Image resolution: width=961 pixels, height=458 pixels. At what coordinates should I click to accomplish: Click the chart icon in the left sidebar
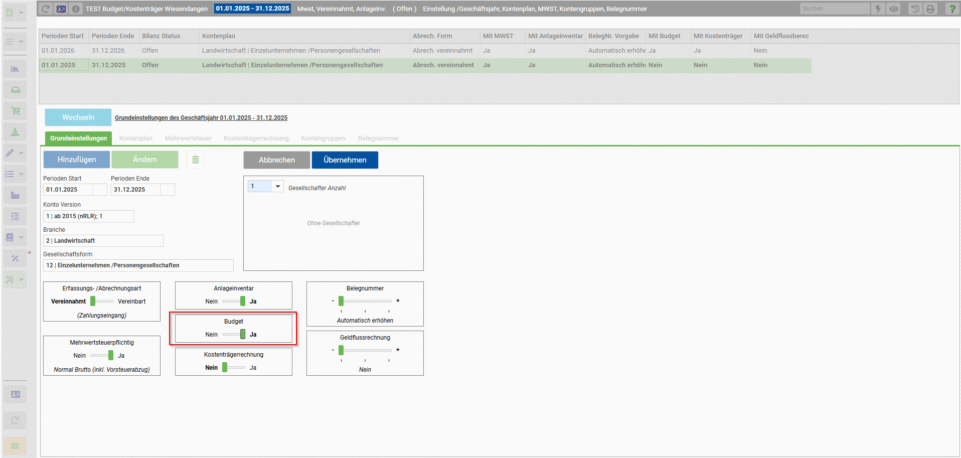point(15,69)
